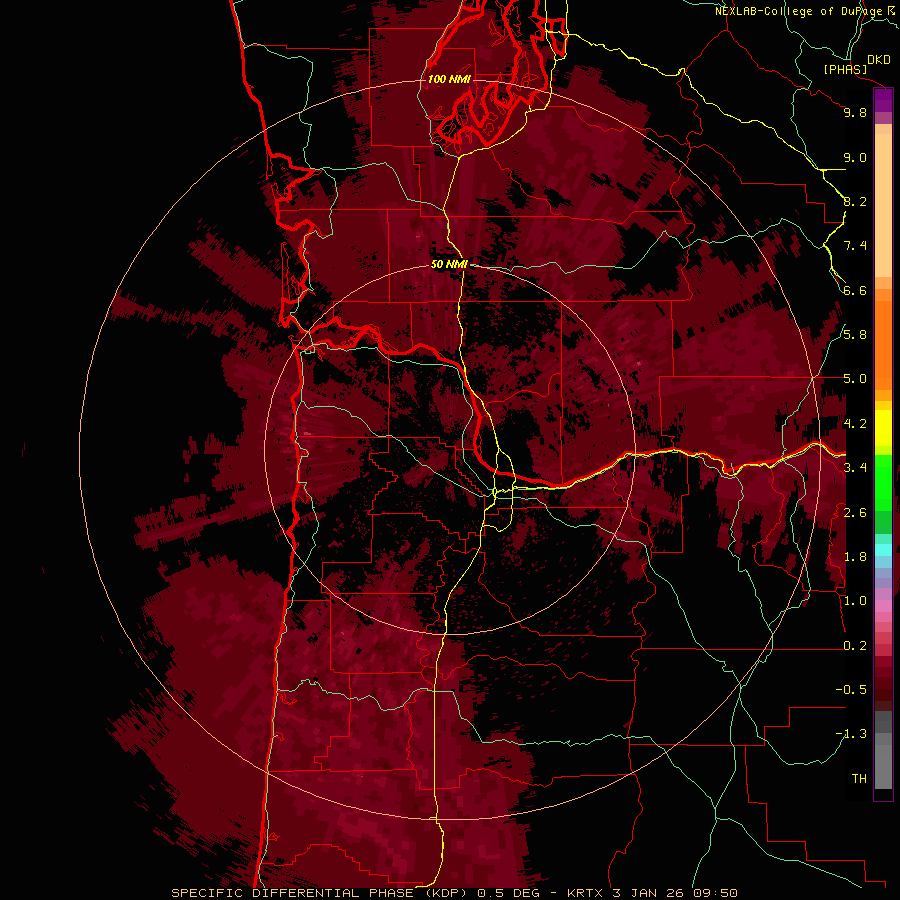Click the yellow segment of the color bar
This screenshot has width=900, height=900.
click(883, 428)
